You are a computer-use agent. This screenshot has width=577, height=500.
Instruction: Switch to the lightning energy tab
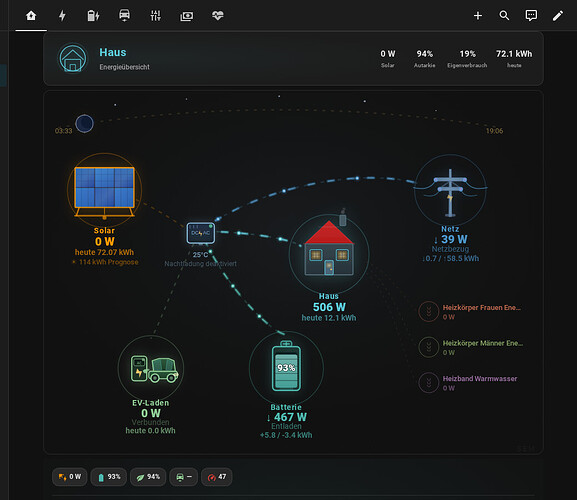62,15
